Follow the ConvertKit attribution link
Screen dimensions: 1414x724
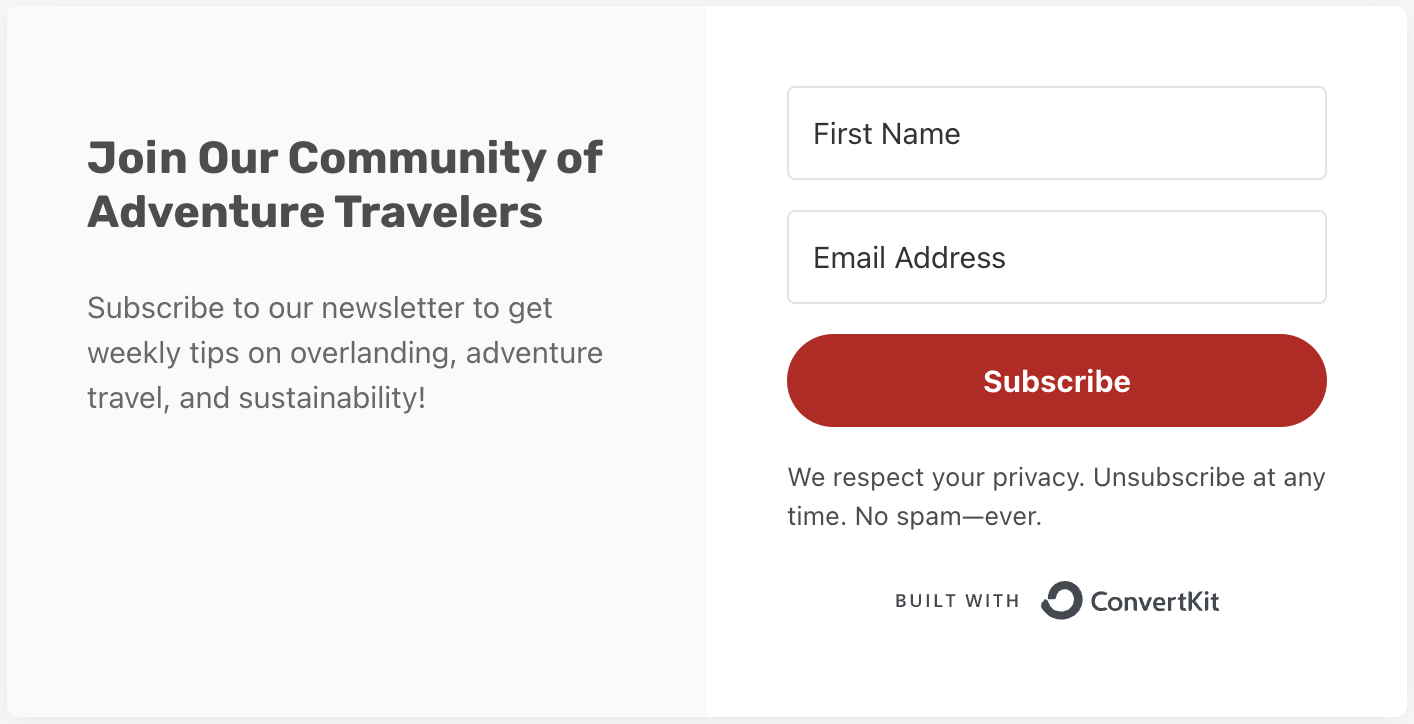click(x=1057, y=600)
